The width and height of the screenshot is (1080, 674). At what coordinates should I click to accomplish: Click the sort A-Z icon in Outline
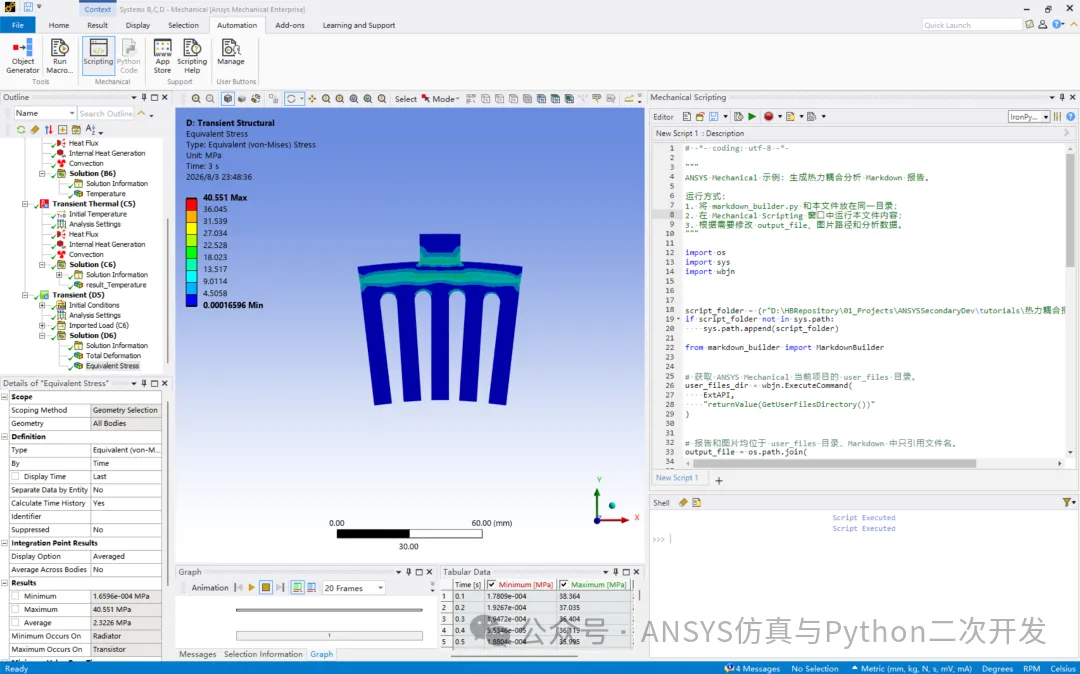click(90, 129)
